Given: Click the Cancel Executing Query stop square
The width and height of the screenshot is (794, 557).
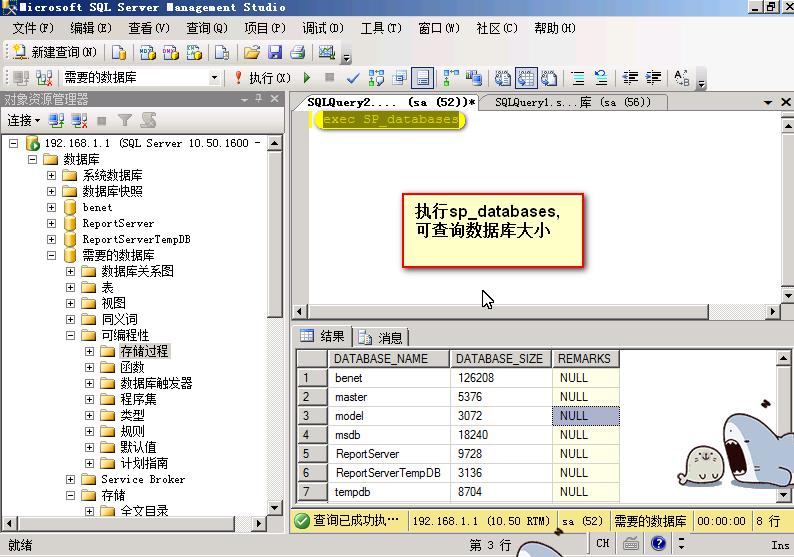Looking at the screenshot, I should (x=329, y=77).
